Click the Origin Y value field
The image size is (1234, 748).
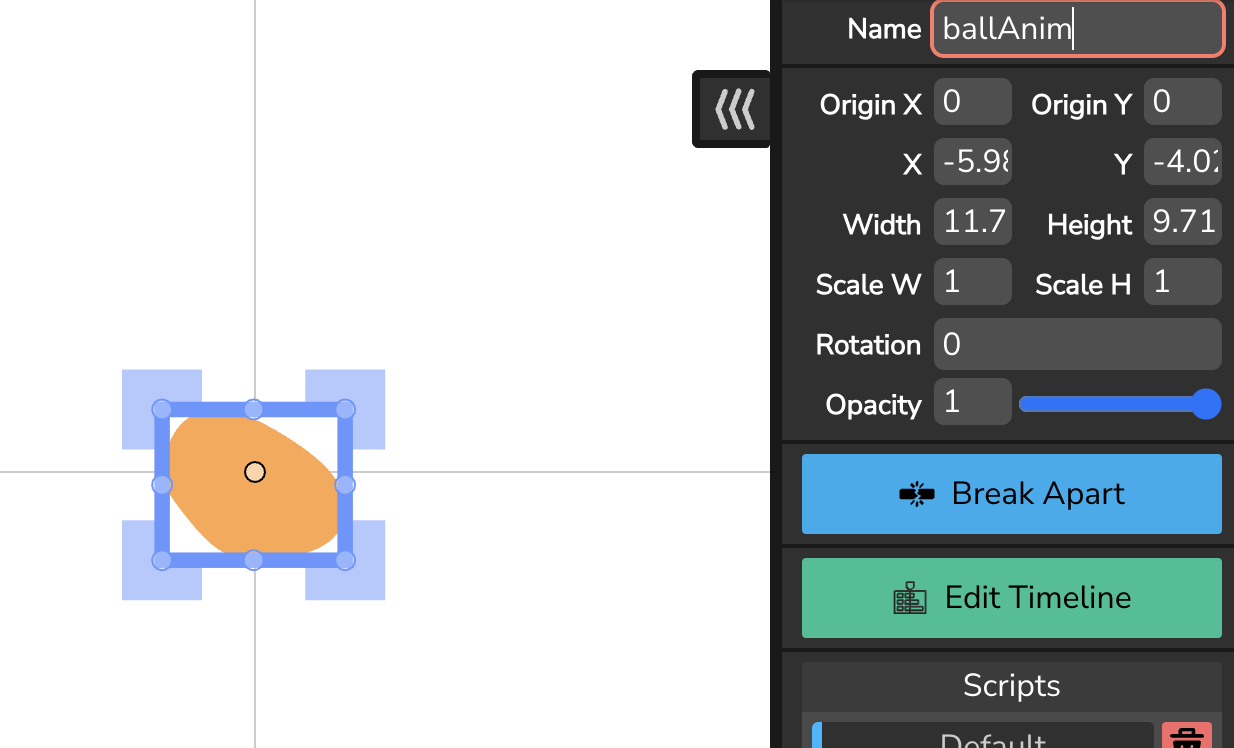tap(1183, 102)
